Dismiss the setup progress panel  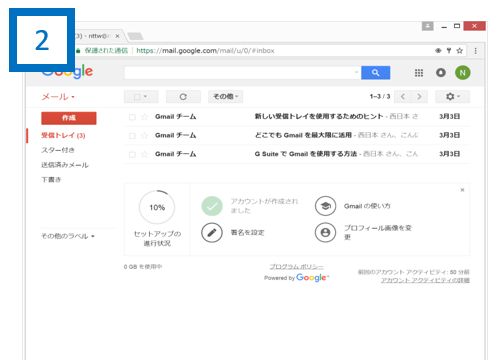coord(462,190)
